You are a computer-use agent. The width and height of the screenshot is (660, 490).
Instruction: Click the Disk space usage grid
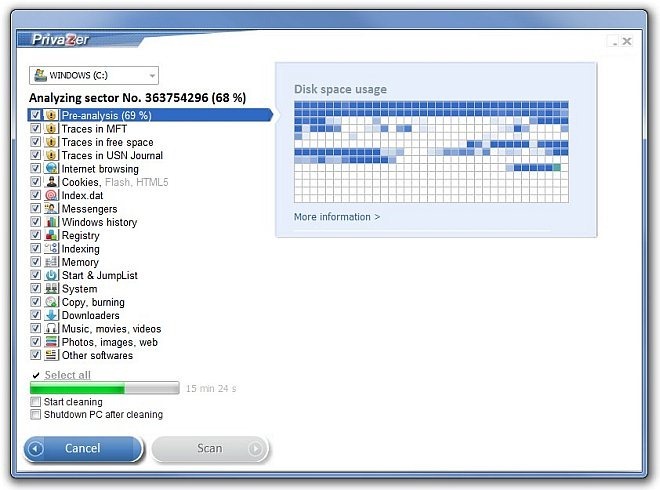[x=431, y=152]
